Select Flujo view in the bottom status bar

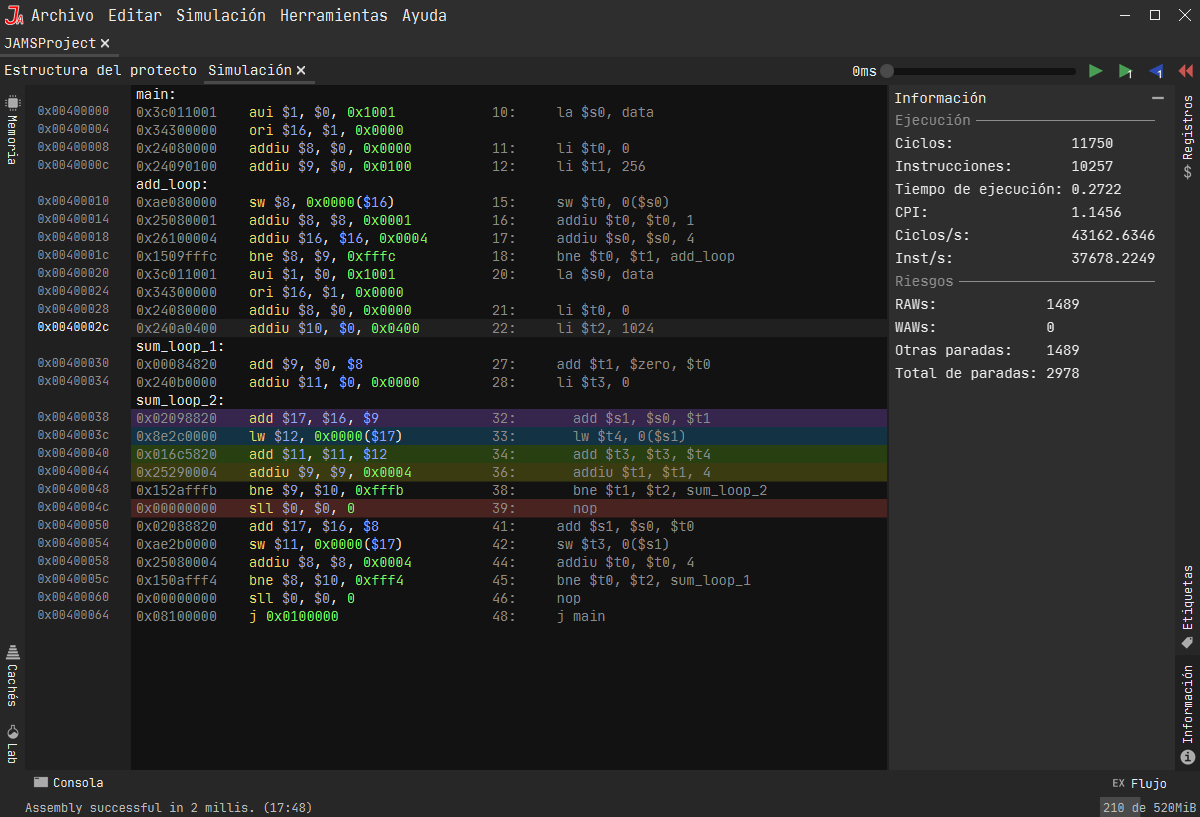click(x=1147, y=783)
